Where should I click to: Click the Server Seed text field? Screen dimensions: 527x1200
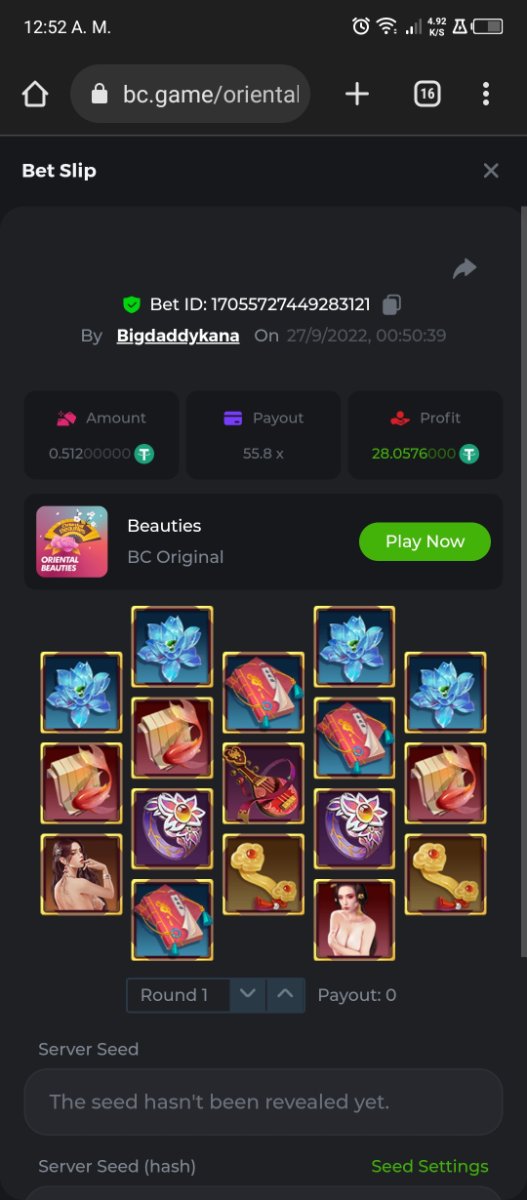(x=263, y=1102)
